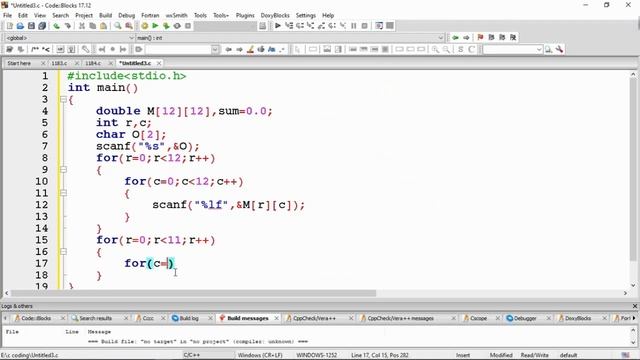Viewport: 640px width, 360px height.
Task: Run the program with the green arrow
Action: point(155,26)
